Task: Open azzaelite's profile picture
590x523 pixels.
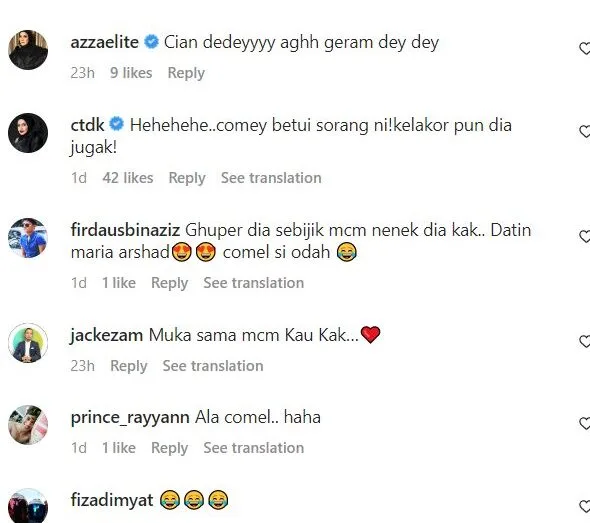Action: point(28,50)
